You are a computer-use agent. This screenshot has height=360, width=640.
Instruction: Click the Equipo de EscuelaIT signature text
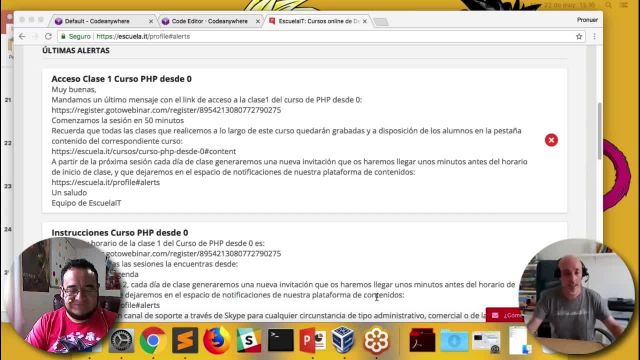click(x=87, y=203)
